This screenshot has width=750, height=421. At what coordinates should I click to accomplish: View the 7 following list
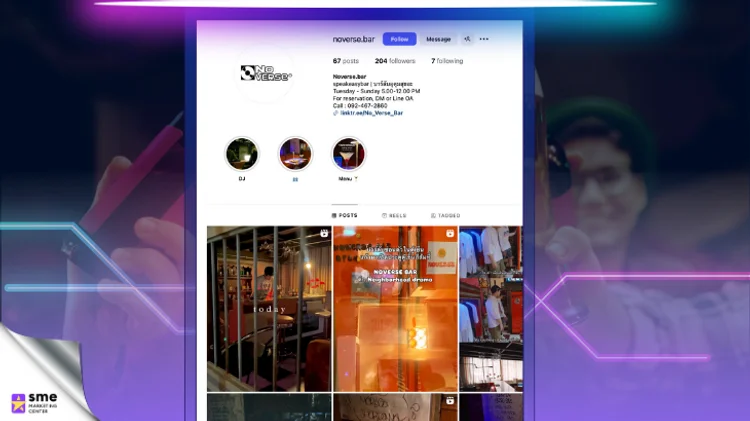447,61
